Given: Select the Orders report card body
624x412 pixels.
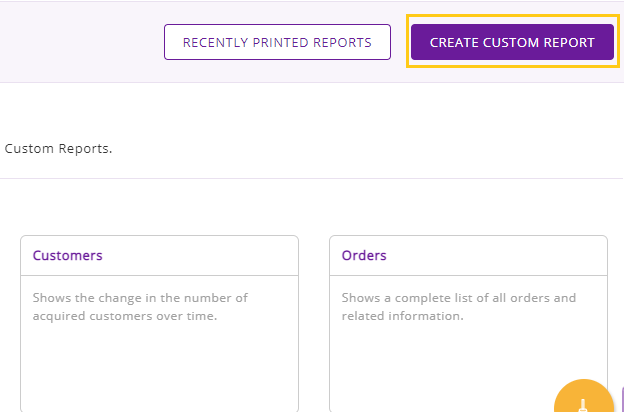Looking at the screenshot, I should 468,344.
